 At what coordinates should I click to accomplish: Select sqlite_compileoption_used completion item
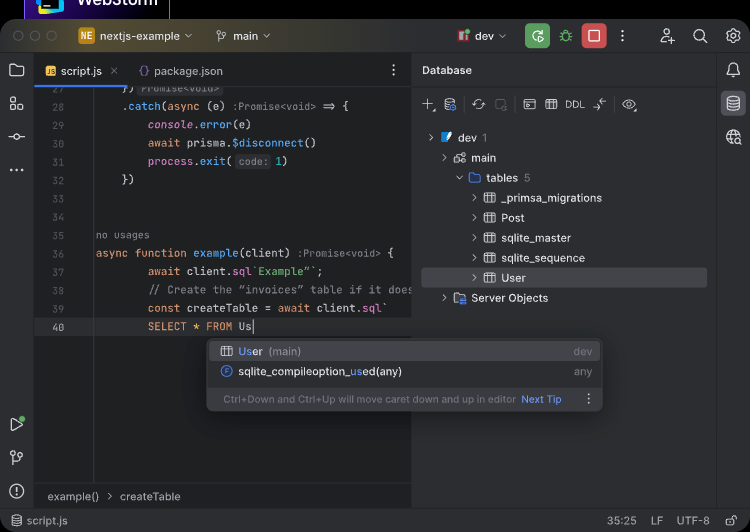click(405, 372)
